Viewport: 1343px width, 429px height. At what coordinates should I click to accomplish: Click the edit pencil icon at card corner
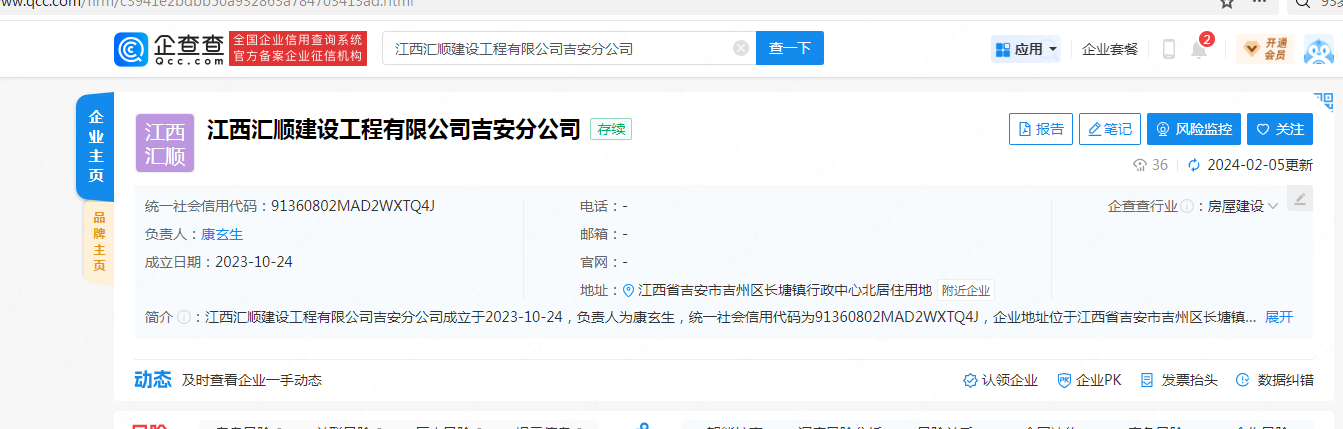[1300, 199]
